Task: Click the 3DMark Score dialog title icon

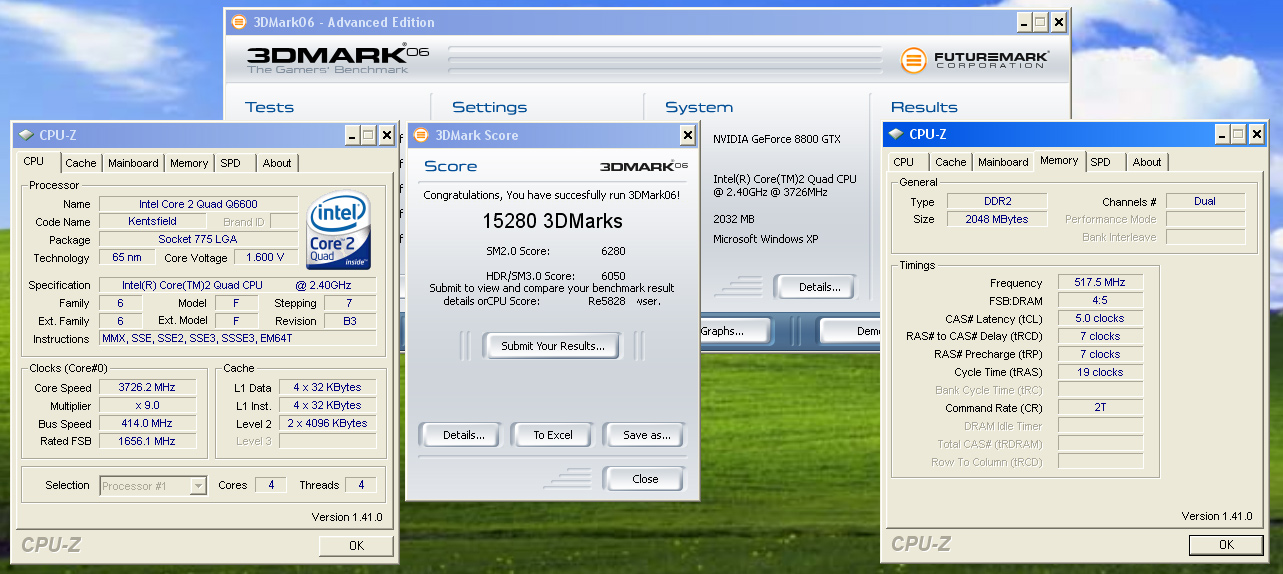Action: [419, 135]
